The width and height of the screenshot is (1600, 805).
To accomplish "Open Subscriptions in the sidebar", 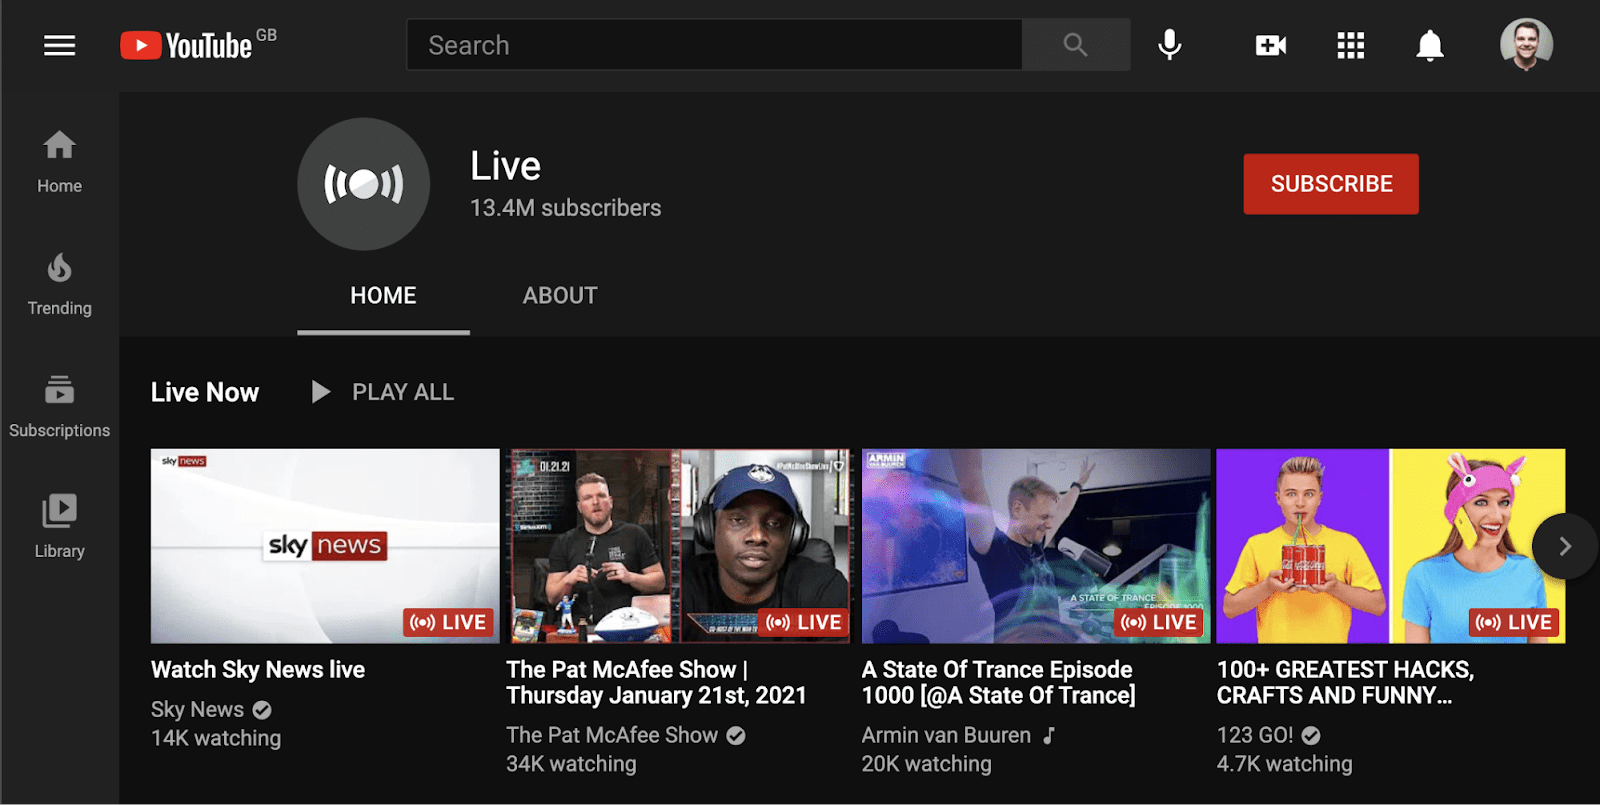I will tap(59, 406).
